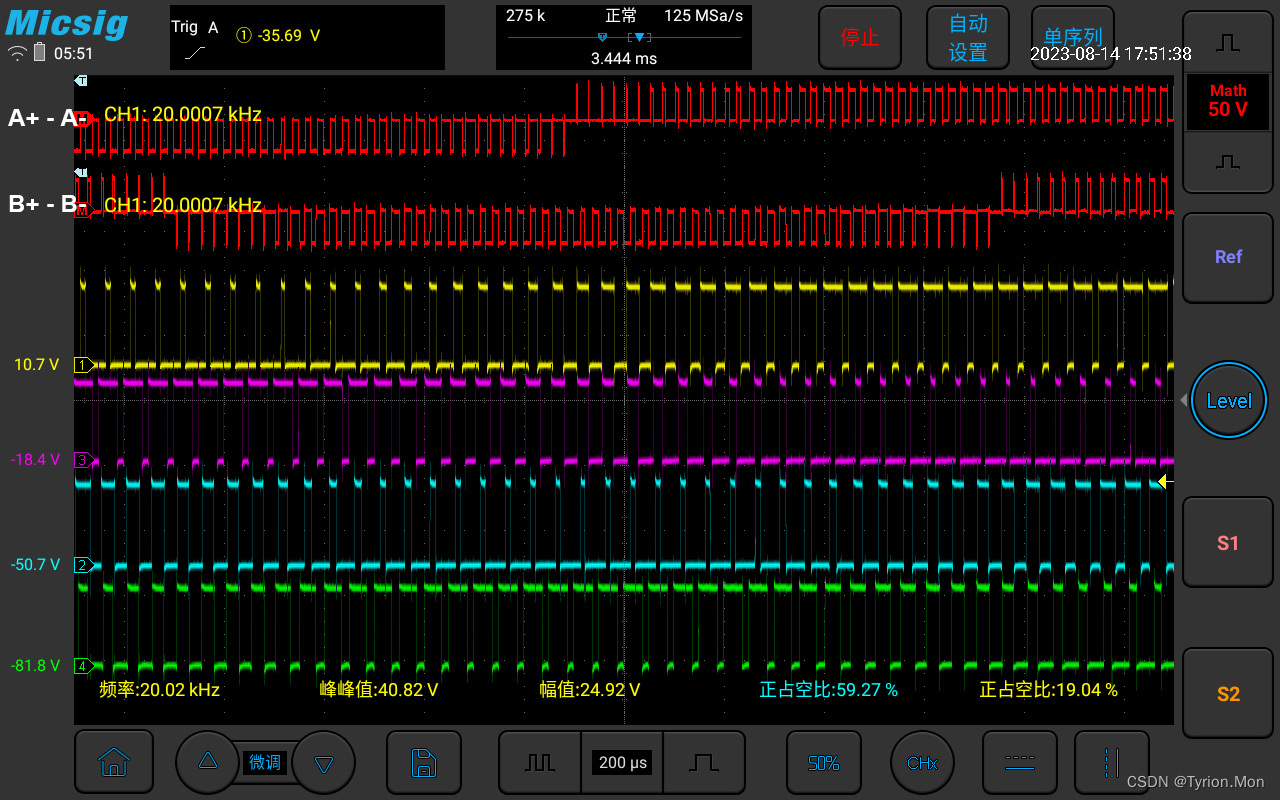Tap the WiFi status icon
This screenshot has height=800, width=1280.
click(17, 54)
